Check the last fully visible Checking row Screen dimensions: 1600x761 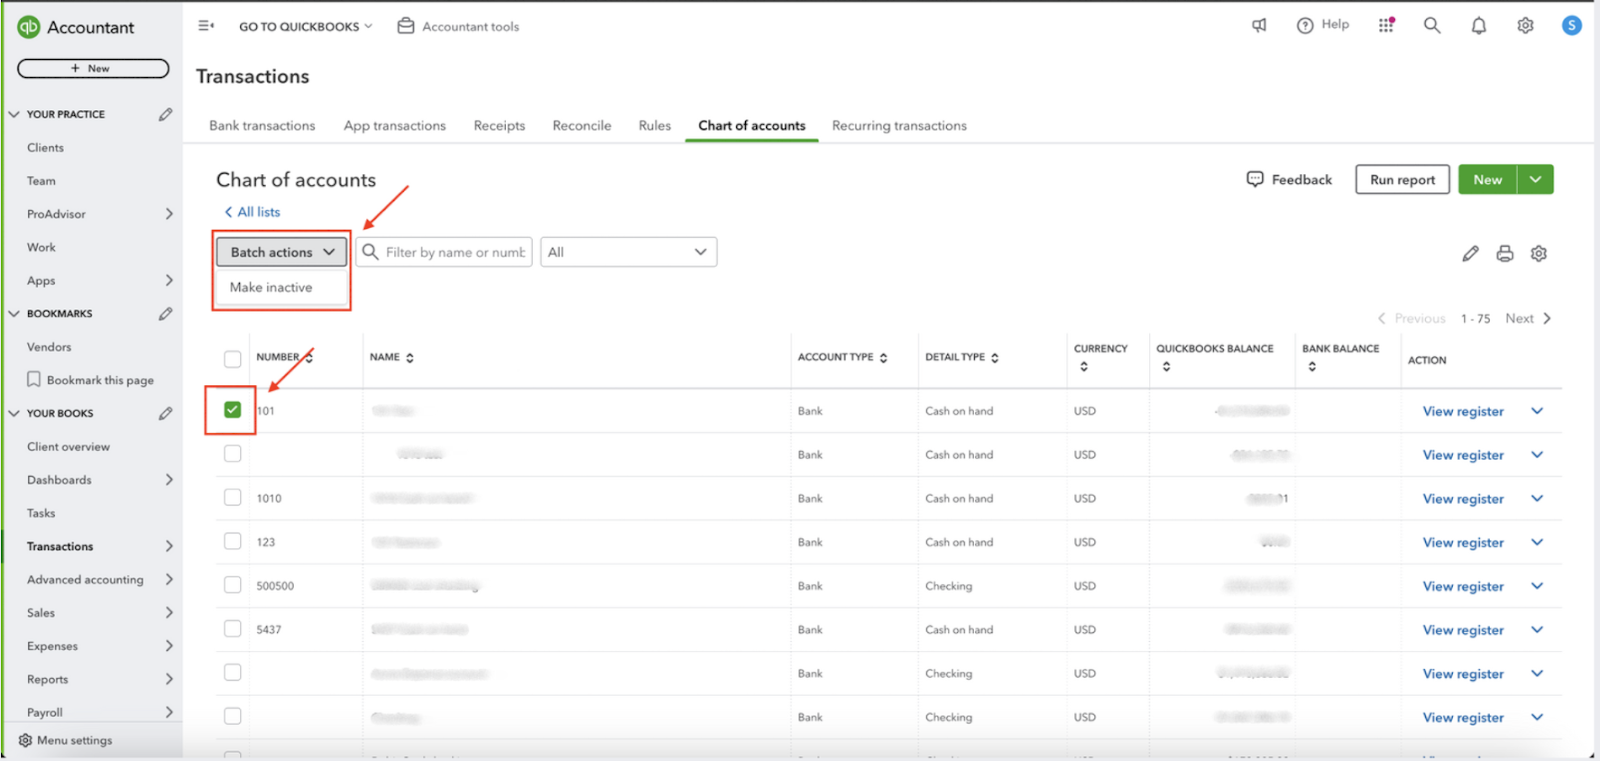coord(233,716)
